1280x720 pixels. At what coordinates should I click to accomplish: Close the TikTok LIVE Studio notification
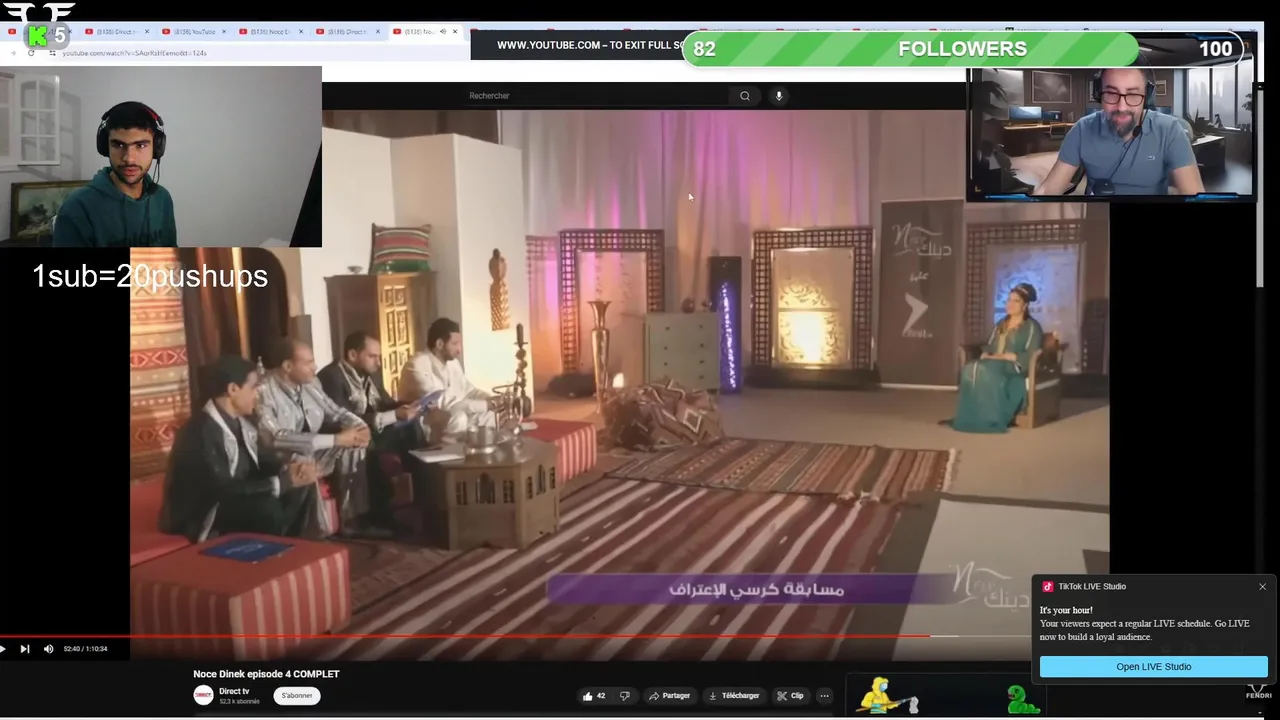tap(1262, 587)
